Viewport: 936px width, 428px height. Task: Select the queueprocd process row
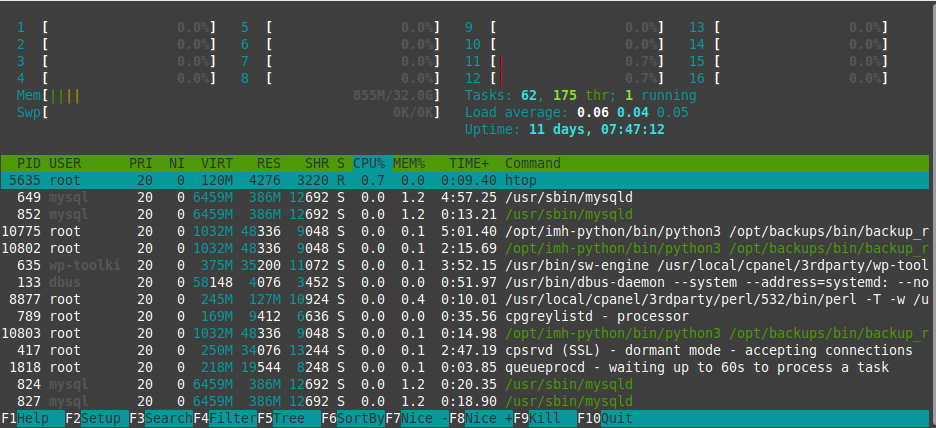[x=465, y=367]
